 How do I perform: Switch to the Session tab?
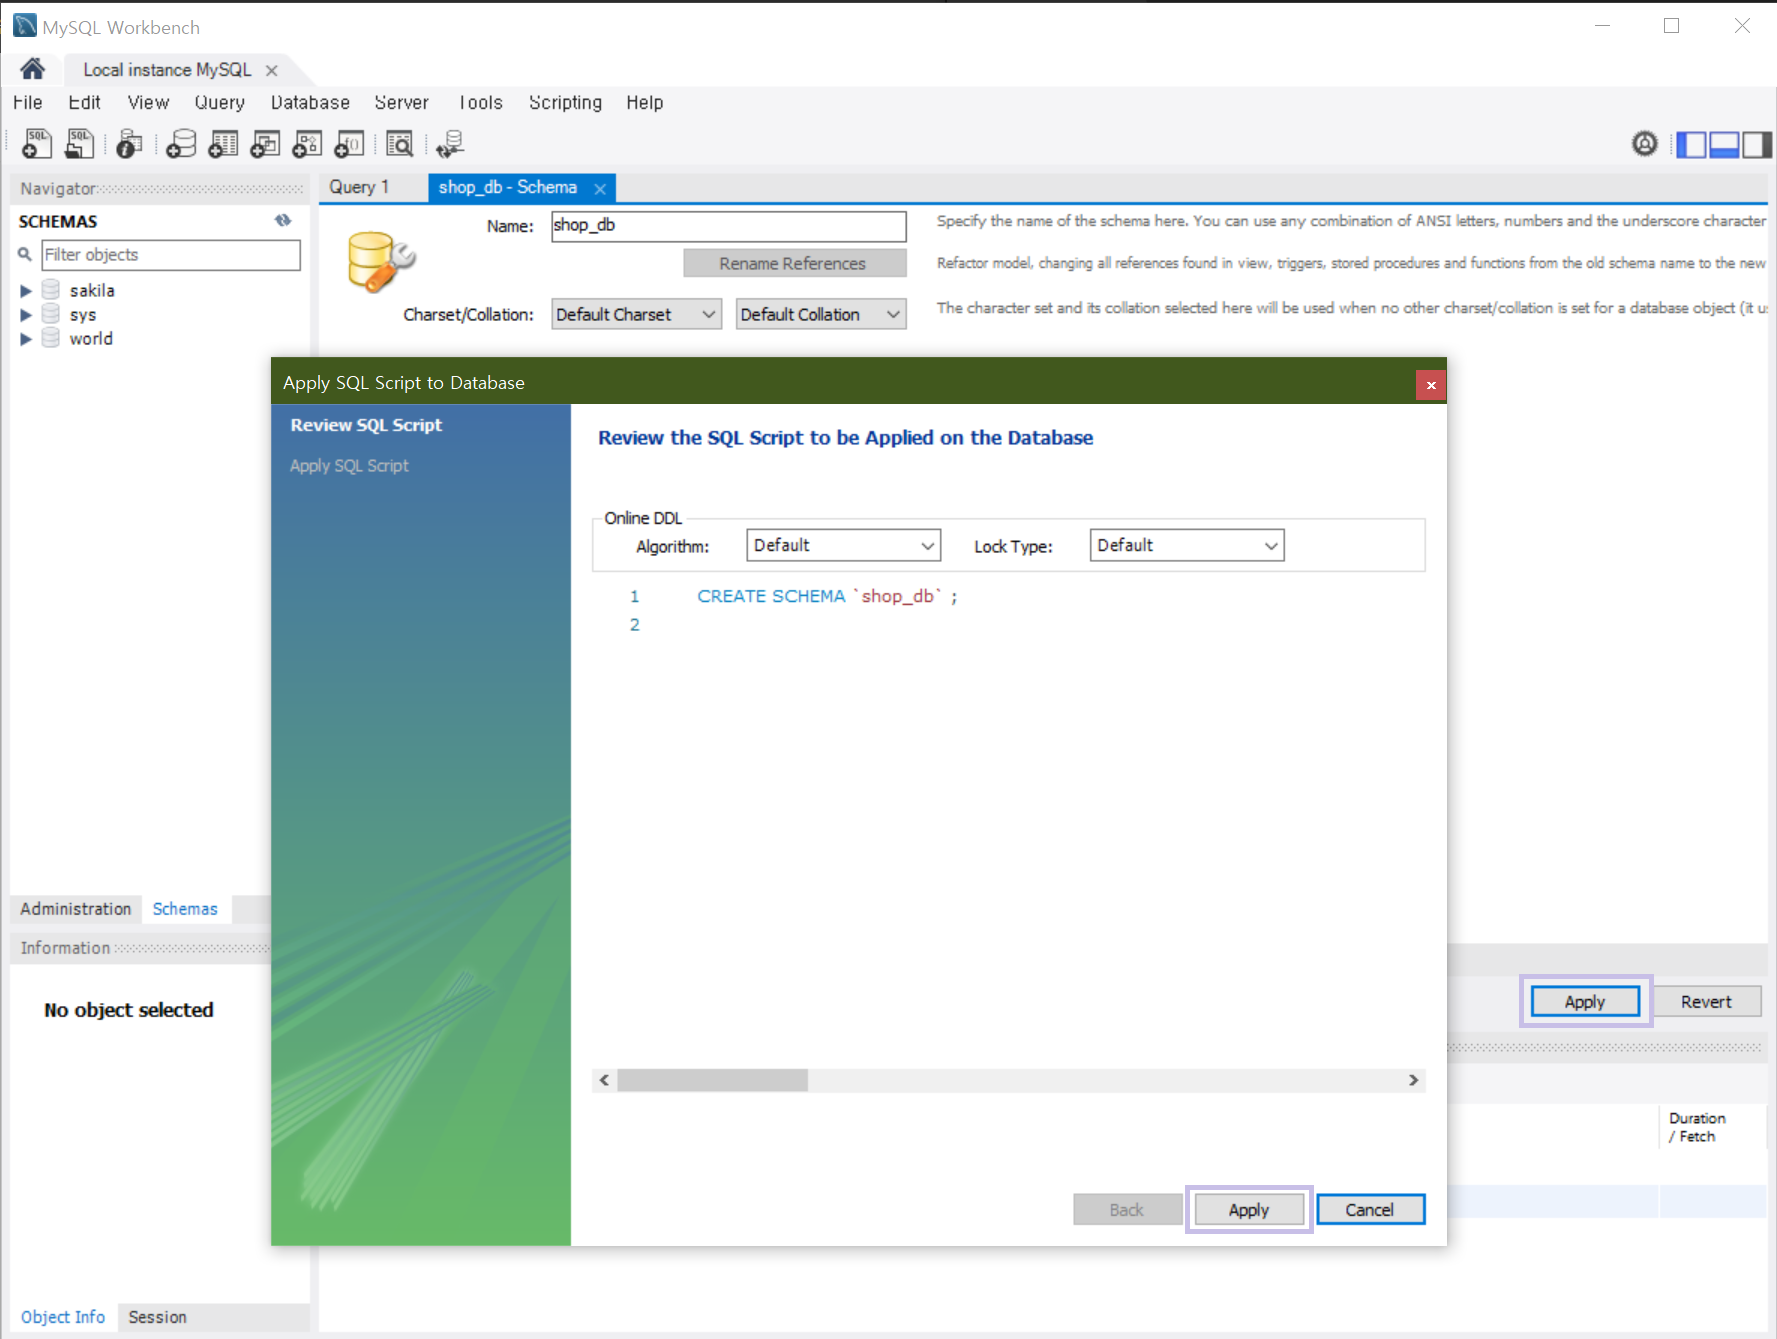click(x=157, y=1317)
